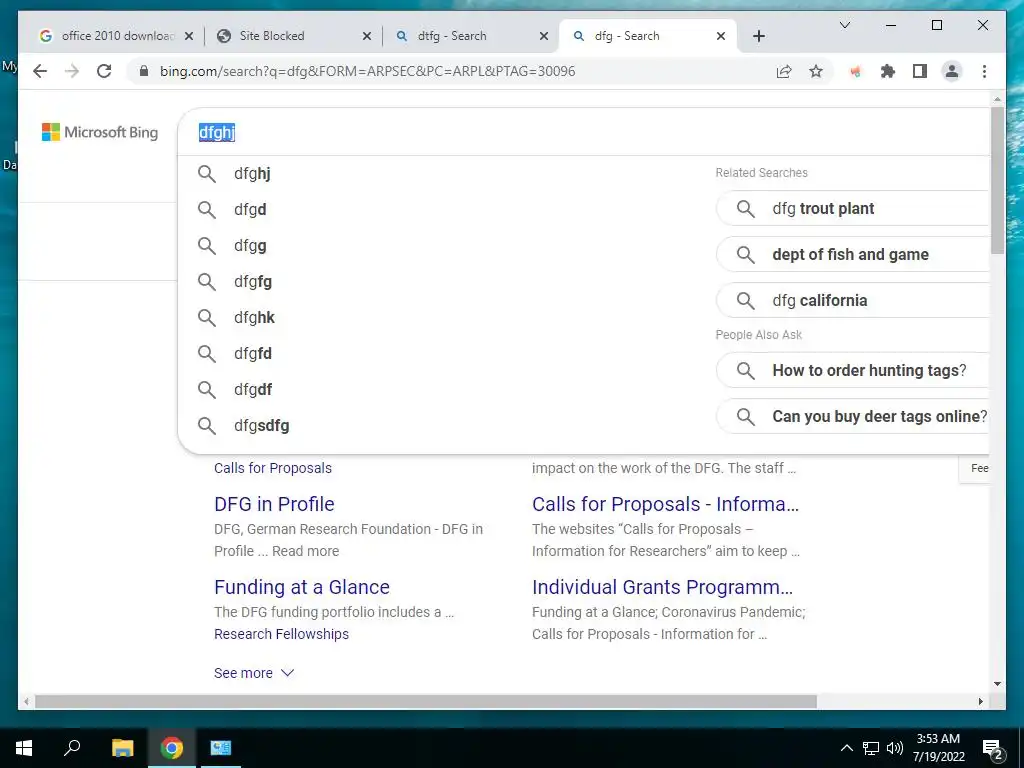The width and height of the screenshot is (1024, 768).
Task: Open the orange extension icon in the toolbar
Action: coord(856,71)
